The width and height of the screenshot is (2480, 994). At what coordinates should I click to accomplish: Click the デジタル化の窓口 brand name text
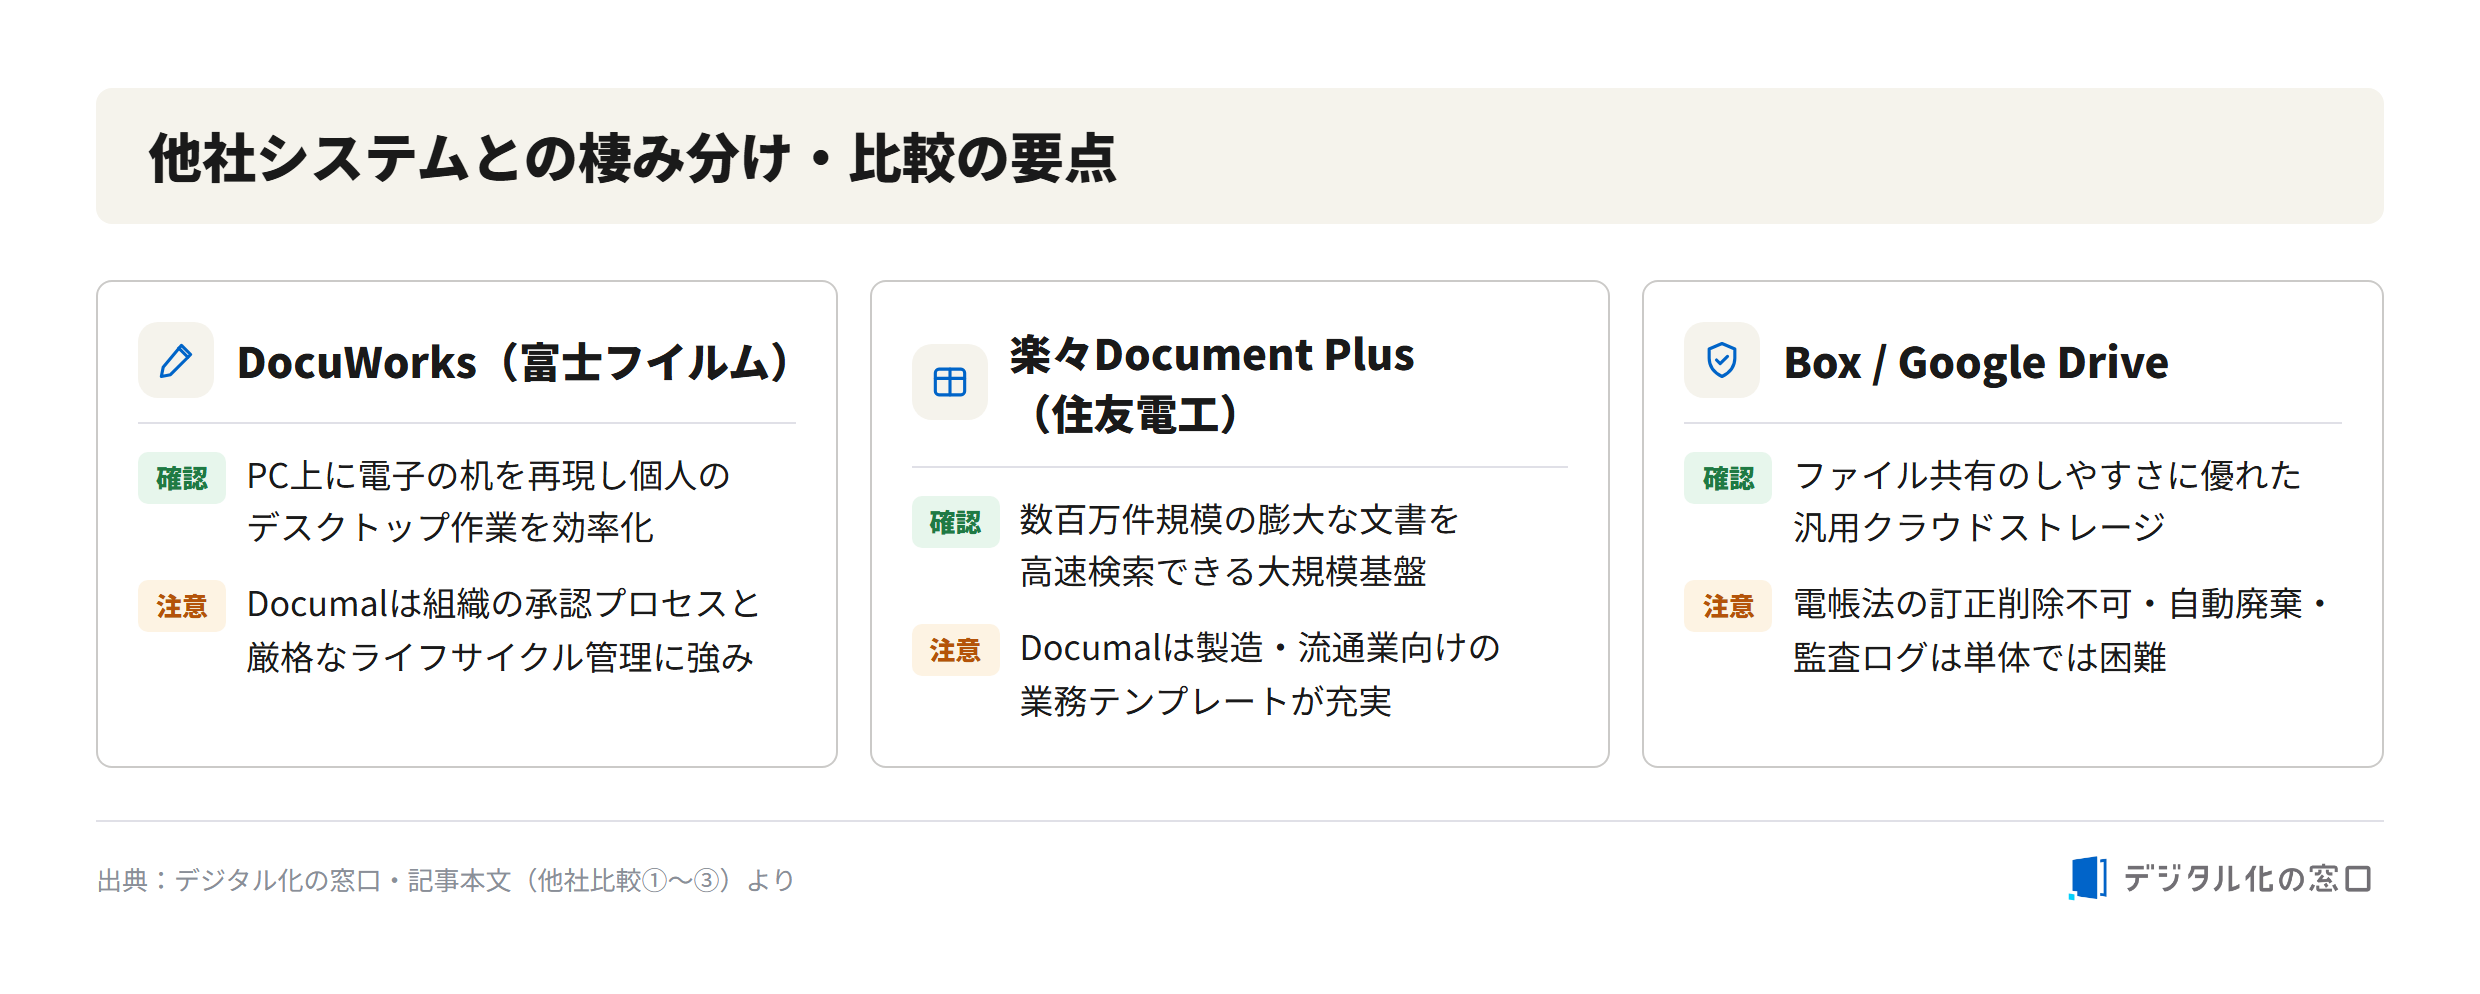point(2247,878)
